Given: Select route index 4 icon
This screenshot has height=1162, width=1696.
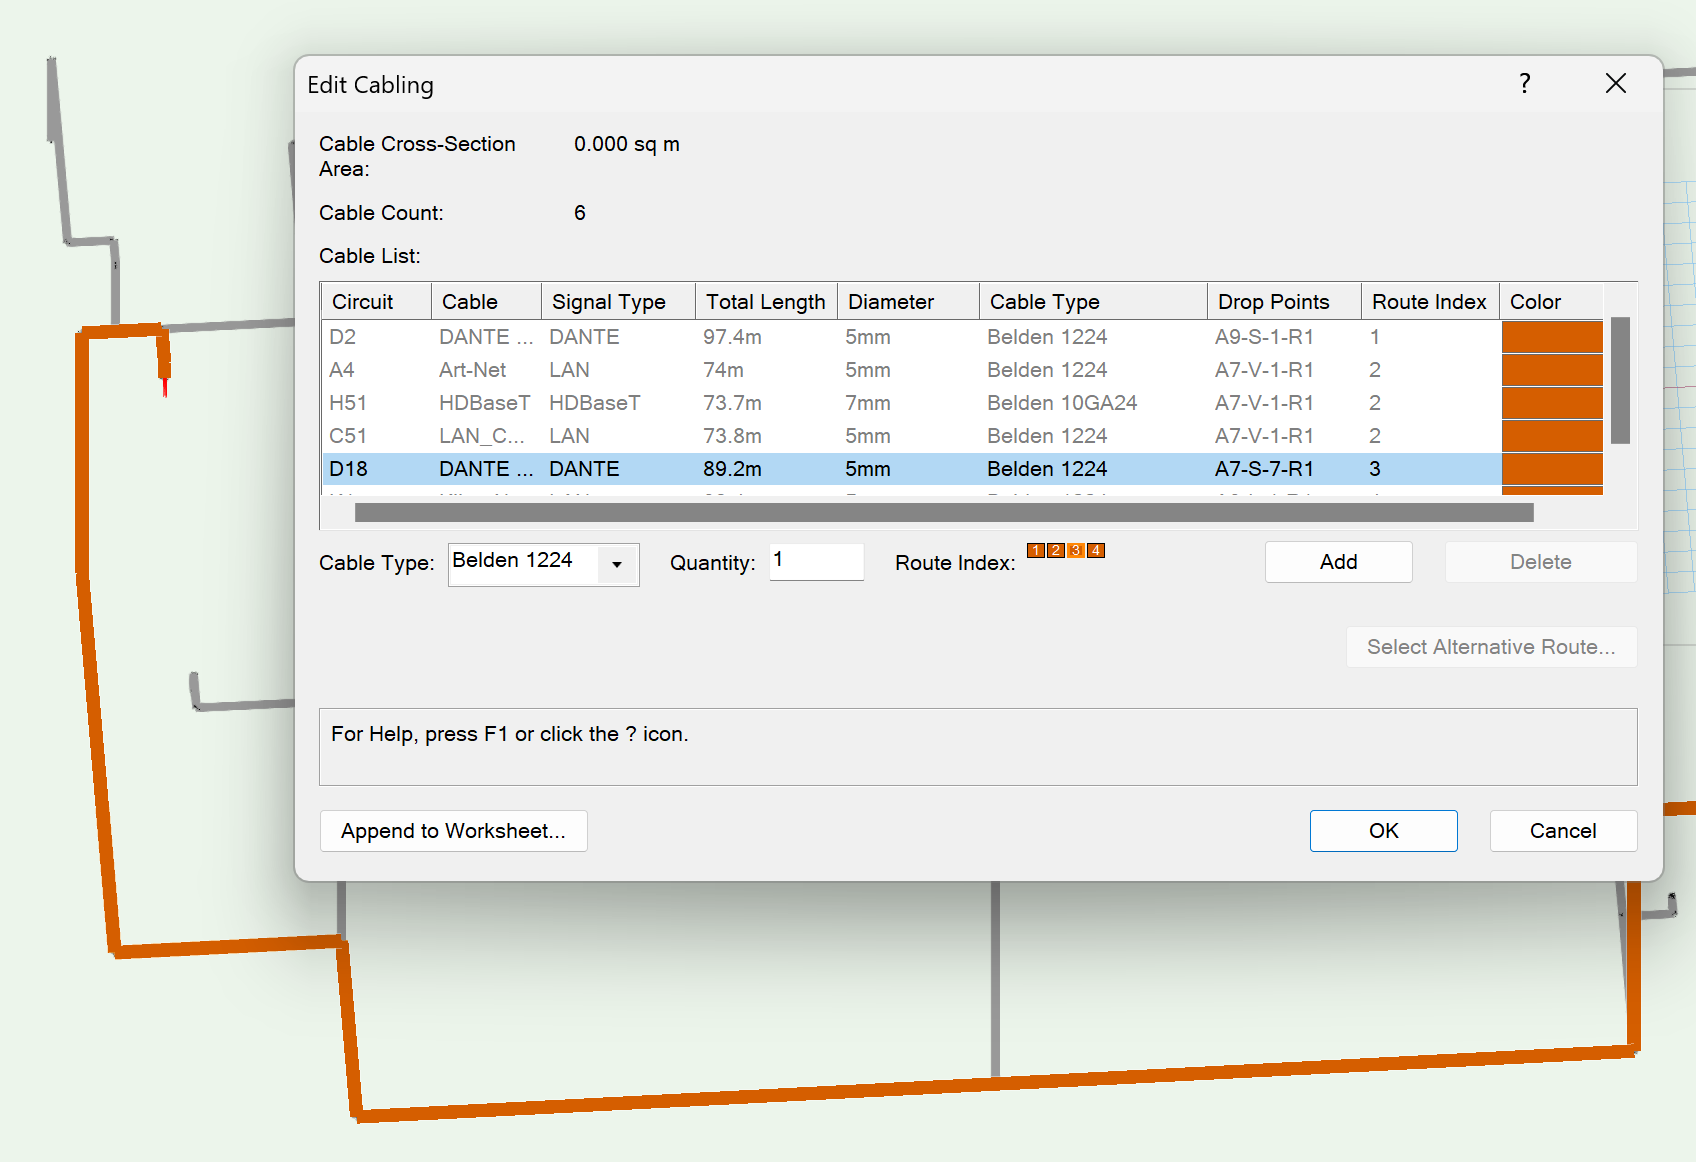Looking at the screenshot, I should tap(1096, 550).
